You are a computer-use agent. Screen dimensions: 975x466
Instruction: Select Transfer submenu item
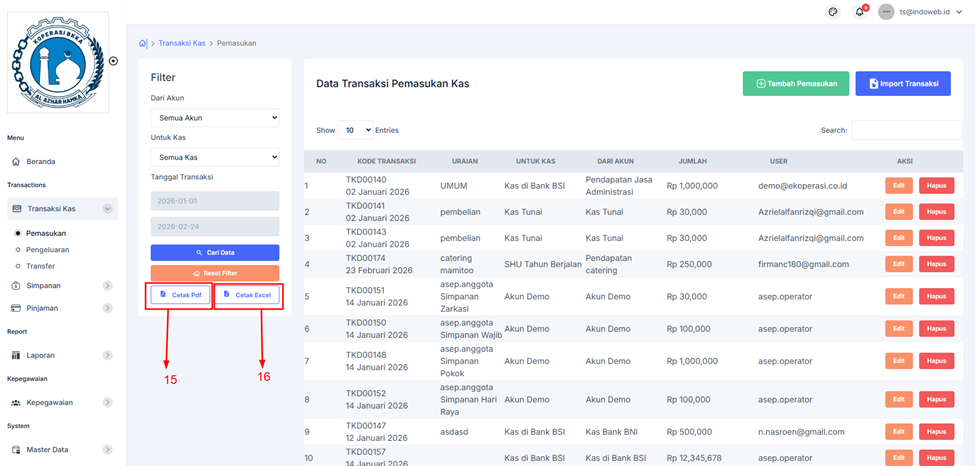tap(41, 266)
